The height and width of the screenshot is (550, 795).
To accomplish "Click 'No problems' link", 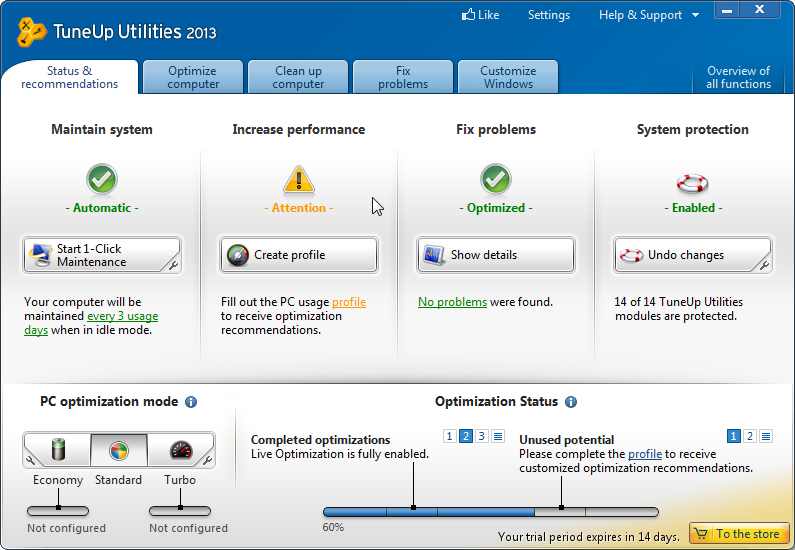I will [452, 302].
